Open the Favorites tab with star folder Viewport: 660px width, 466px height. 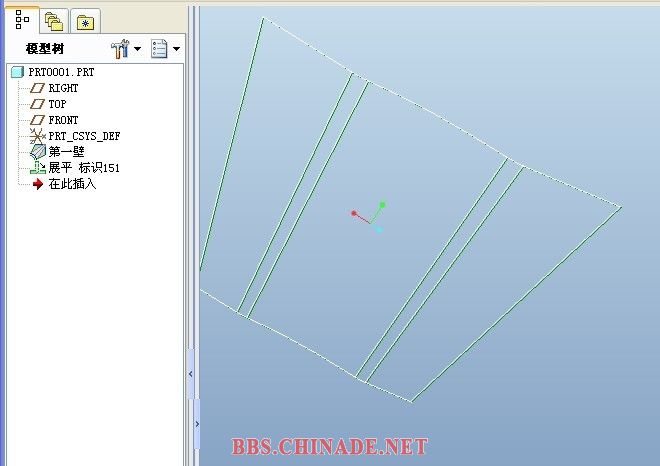(86, 21)
